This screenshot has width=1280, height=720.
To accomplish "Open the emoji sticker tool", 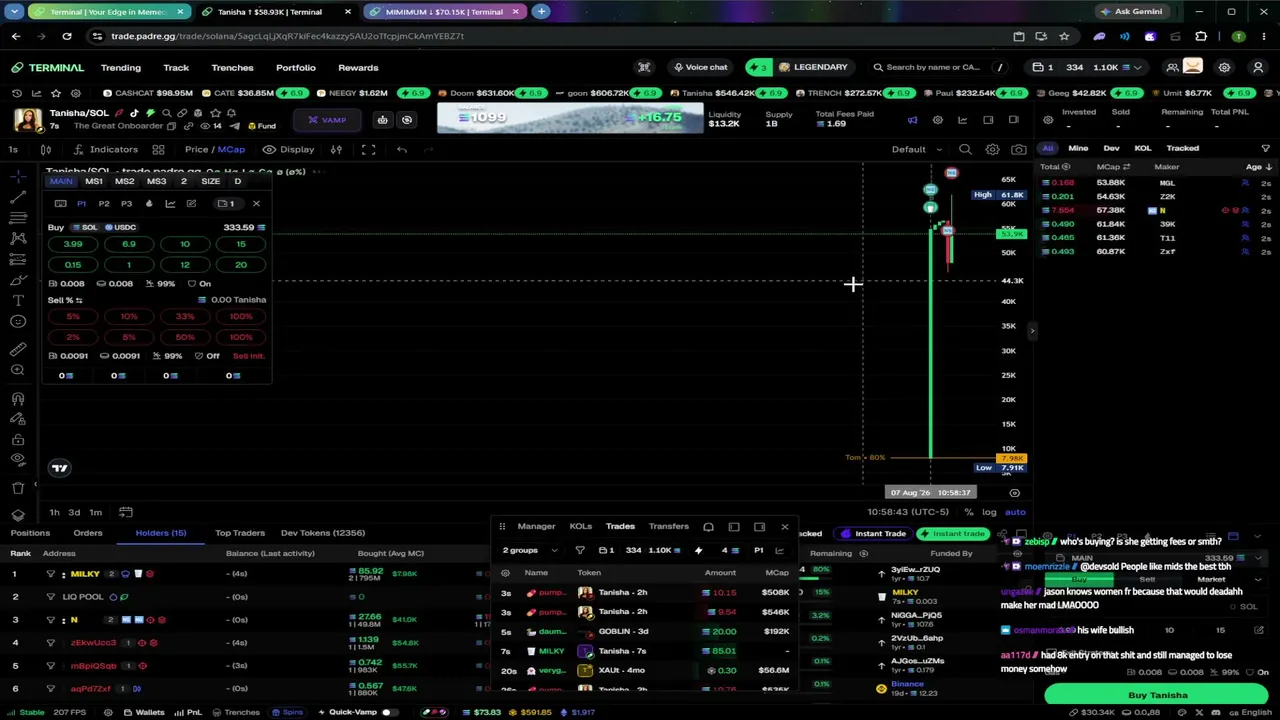I will click(x=18, y=321).
